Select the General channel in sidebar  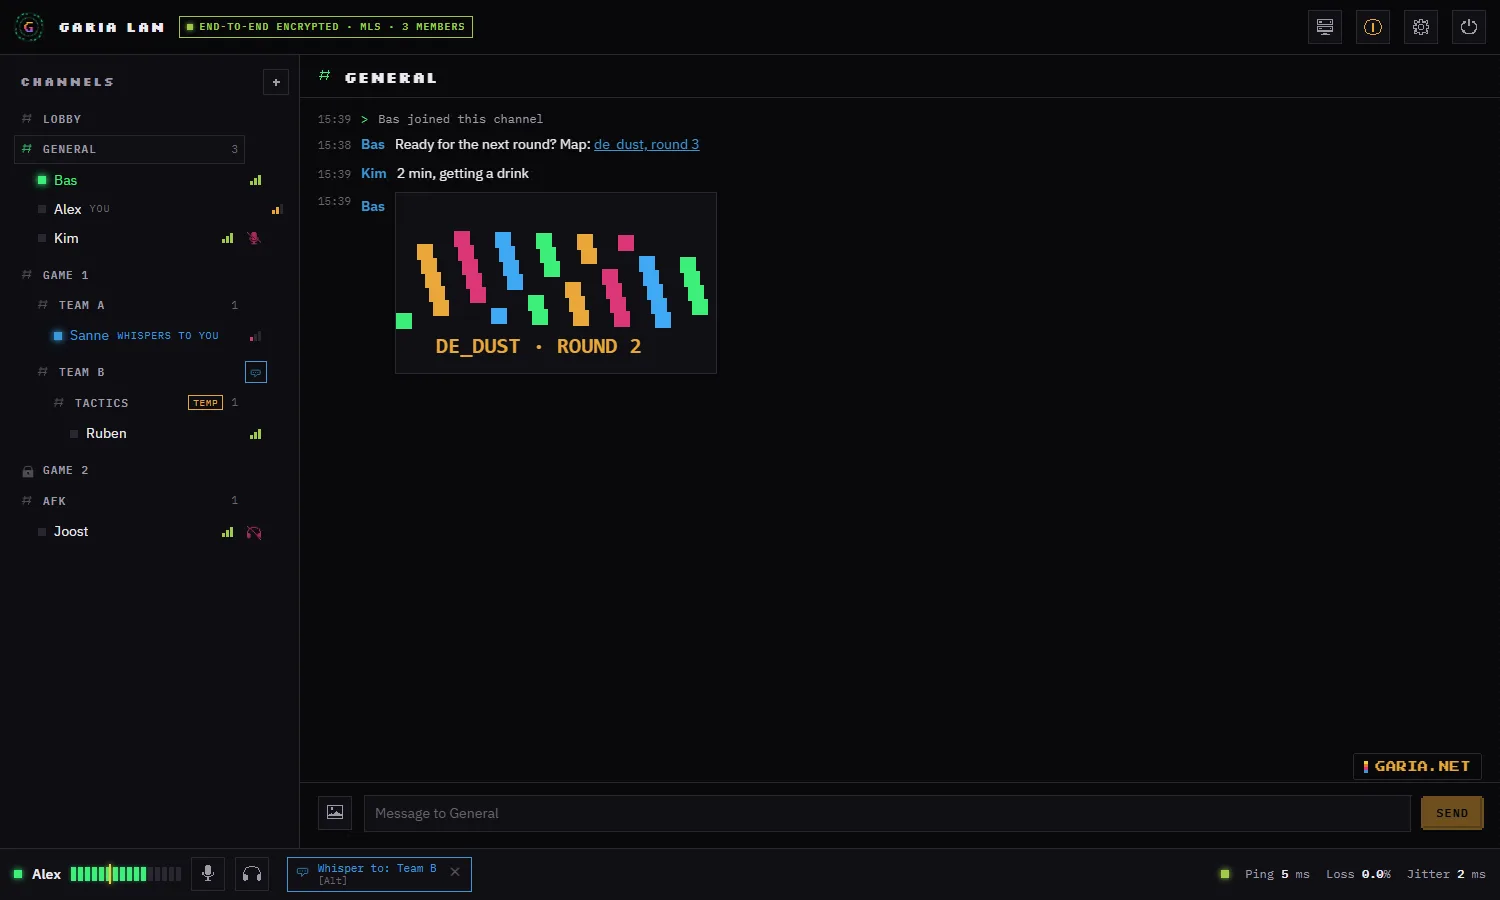[x=130, y=149]
